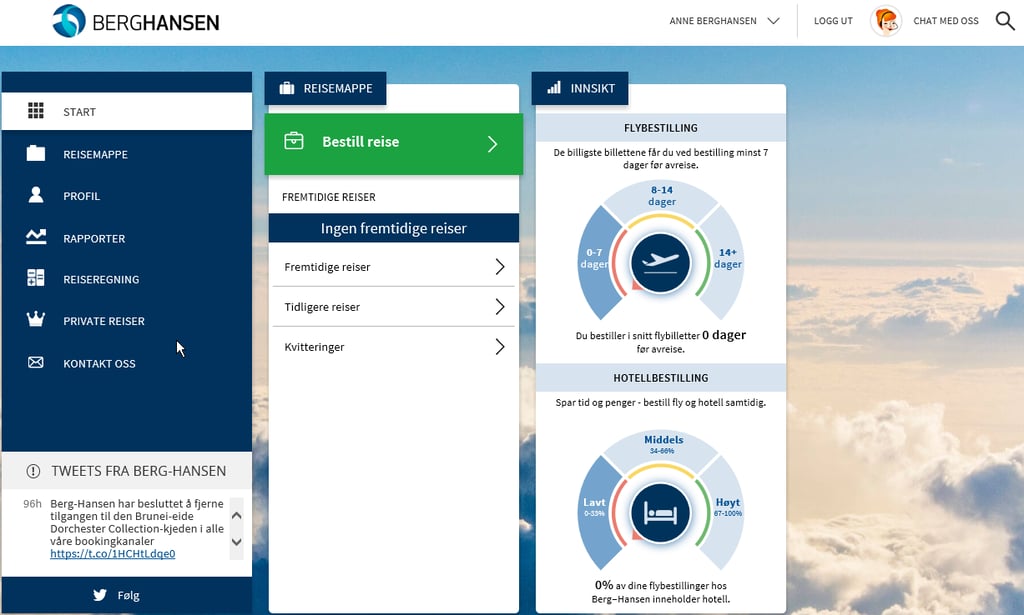Expand Tidligere reiser chevron
Image resolution: width=1024 pixels, height=615 pixels.
tap(500, 306)
